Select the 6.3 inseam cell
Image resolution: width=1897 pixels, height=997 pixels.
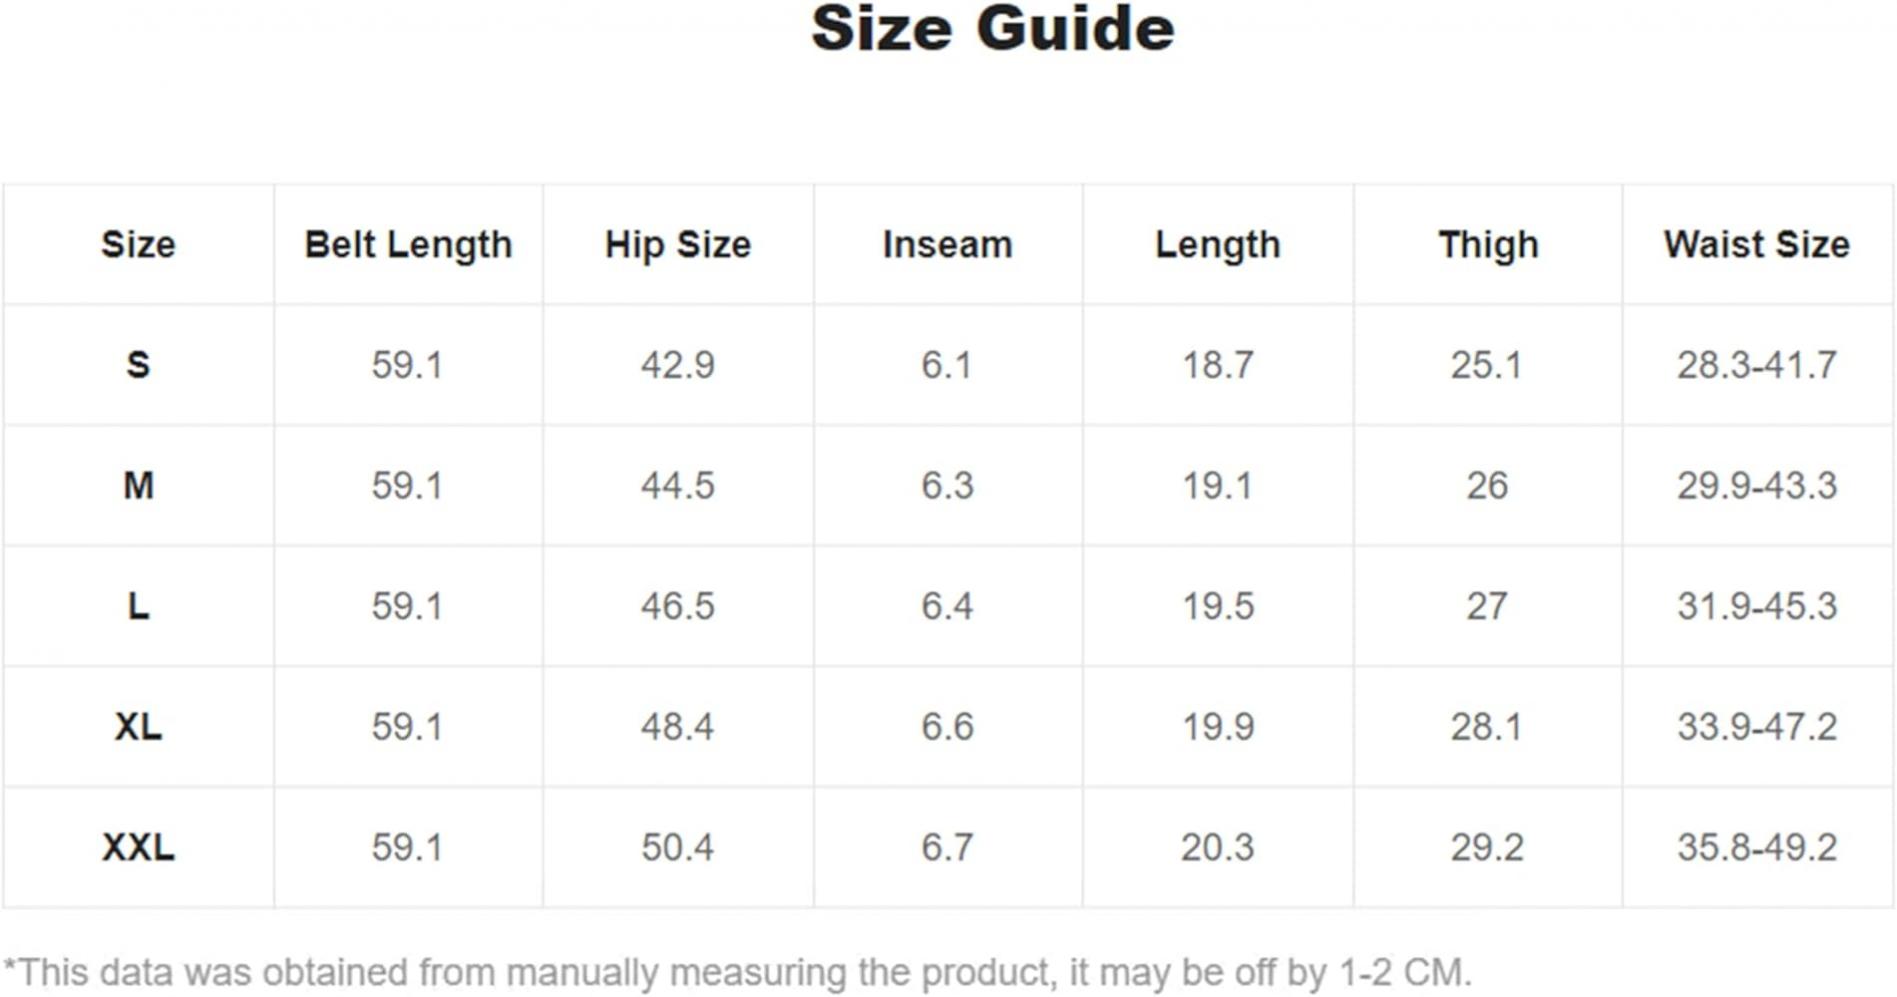(947, 486)
